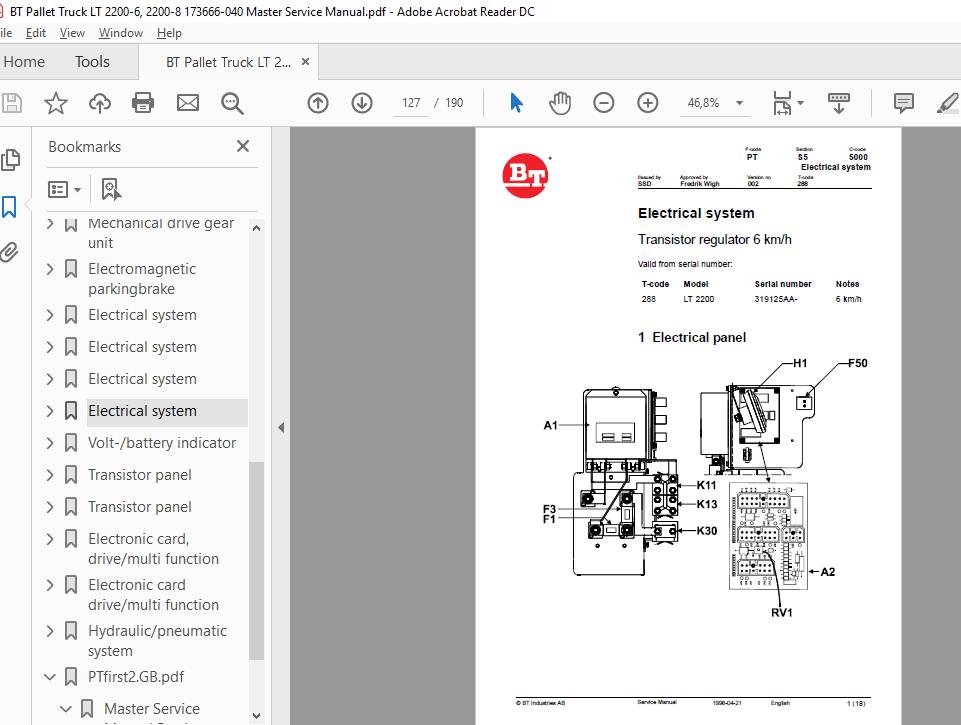Click the Save file icon
Image resolution: width=961 pixels, height=725 pixels.
[x=12, y=103]
